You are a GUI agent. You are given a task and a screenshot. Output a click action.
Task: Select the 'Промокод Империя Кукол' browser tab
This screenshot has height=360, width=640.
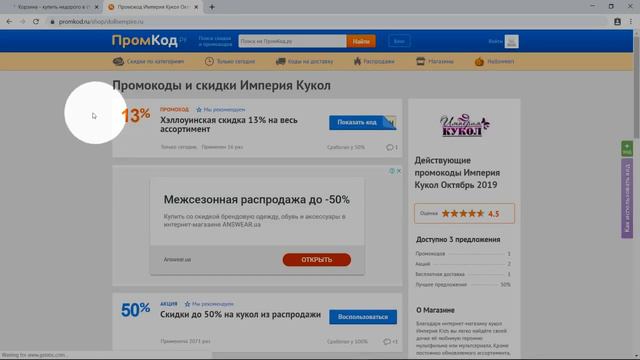coord(152,7)
